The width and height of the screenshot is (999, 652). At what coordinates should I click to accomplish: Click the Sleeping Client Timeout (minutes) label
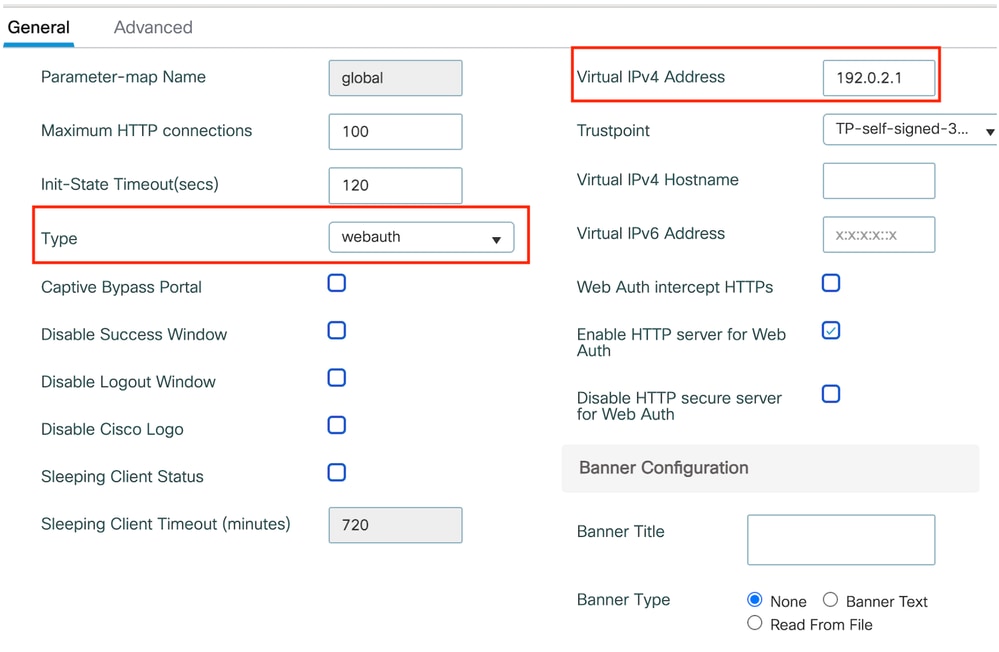(x=166, y=524)
